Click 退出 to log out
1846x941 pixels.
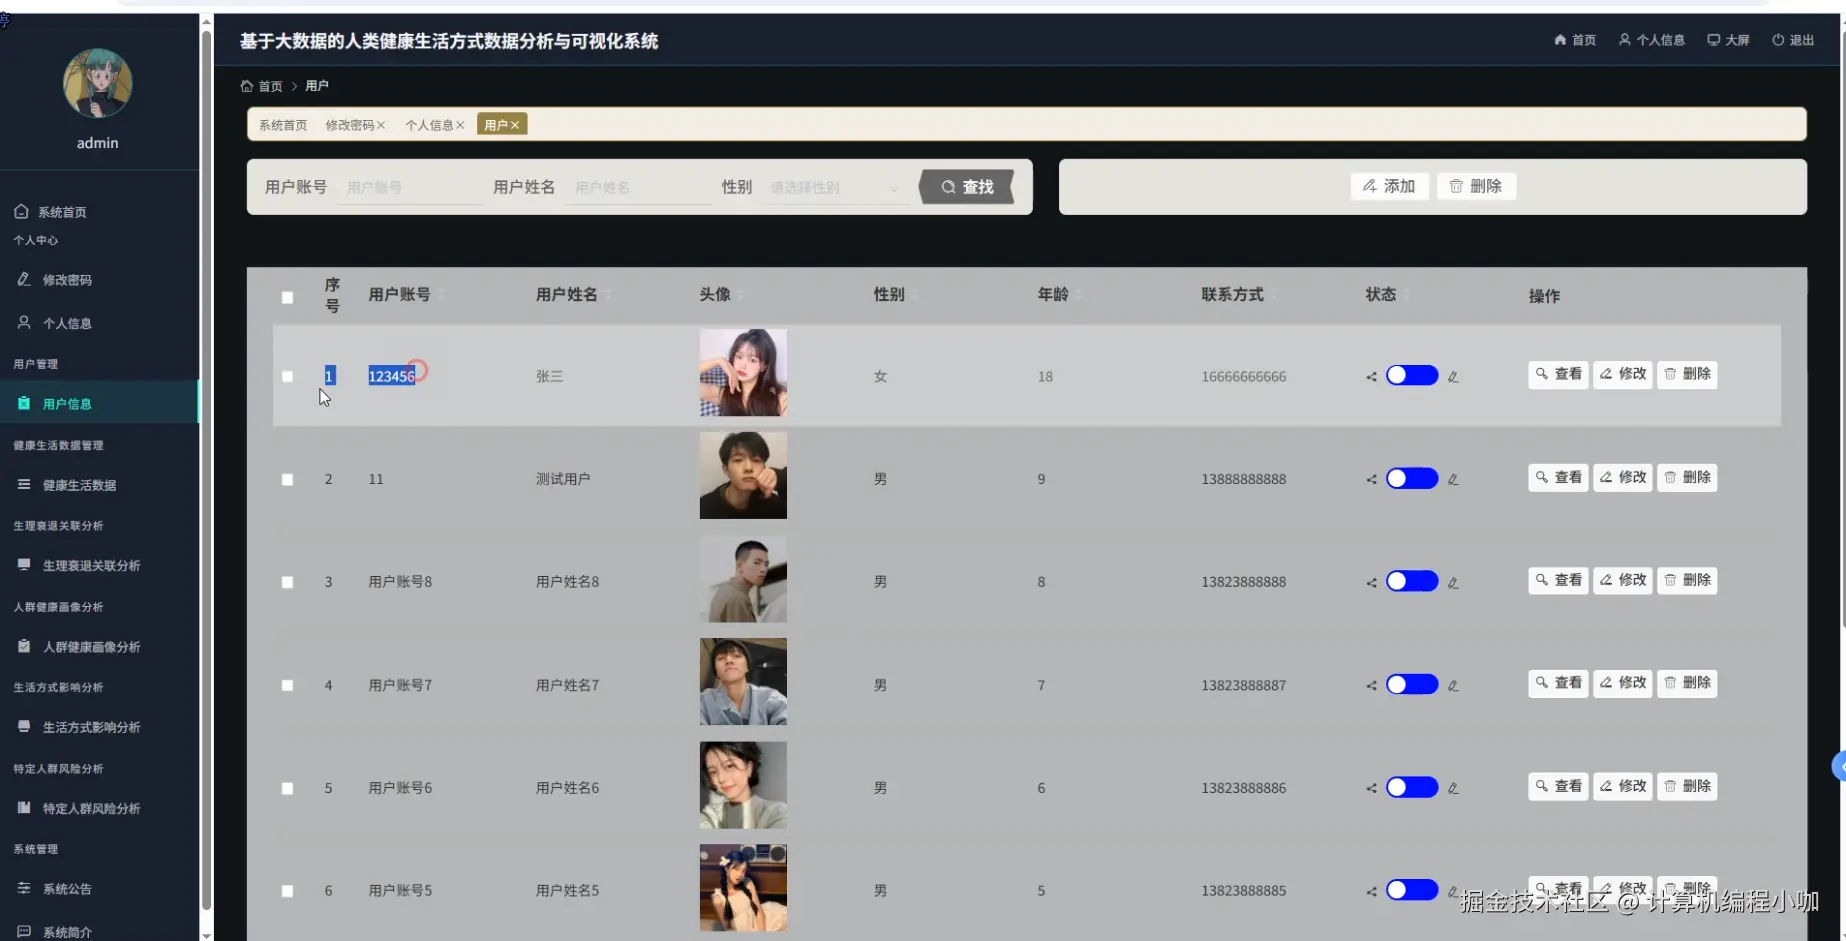click(1793, 40)
